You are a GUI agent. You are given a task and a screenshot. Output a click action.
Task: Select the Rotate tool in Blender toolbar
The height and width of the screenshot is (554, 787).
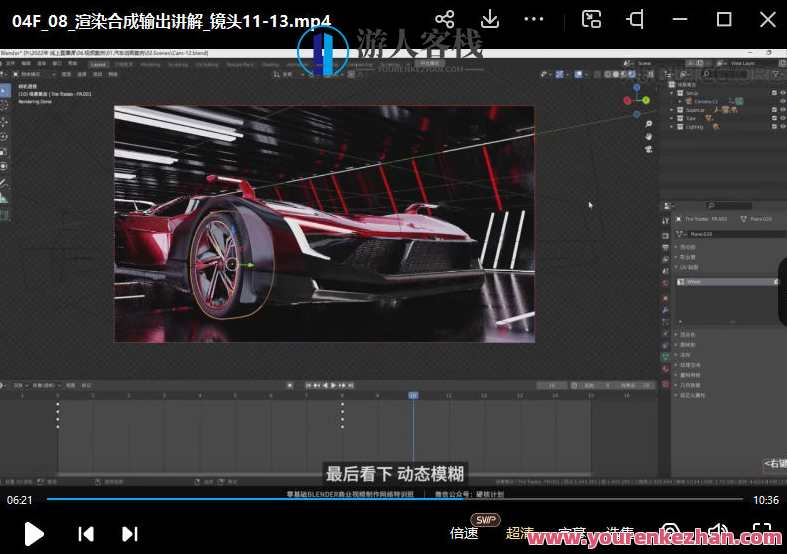(x=5, y=136)
